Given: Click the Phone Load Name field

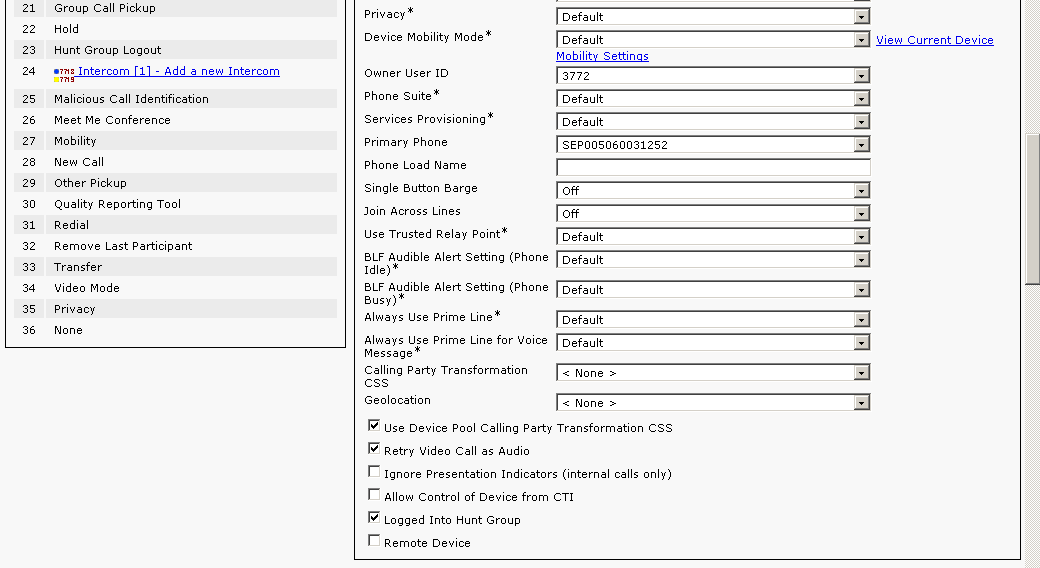Looking at the screenshot, I should coord(712,167).
